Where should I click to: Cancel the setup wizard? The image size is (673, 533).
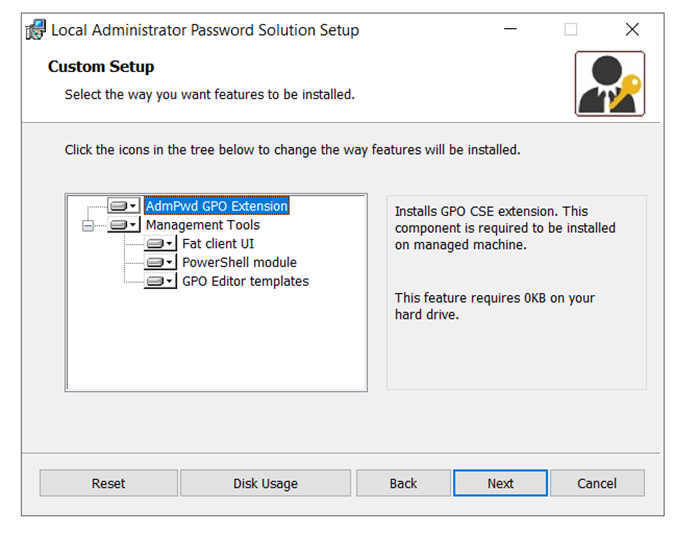pyautogui.click(x=597, y=483)
